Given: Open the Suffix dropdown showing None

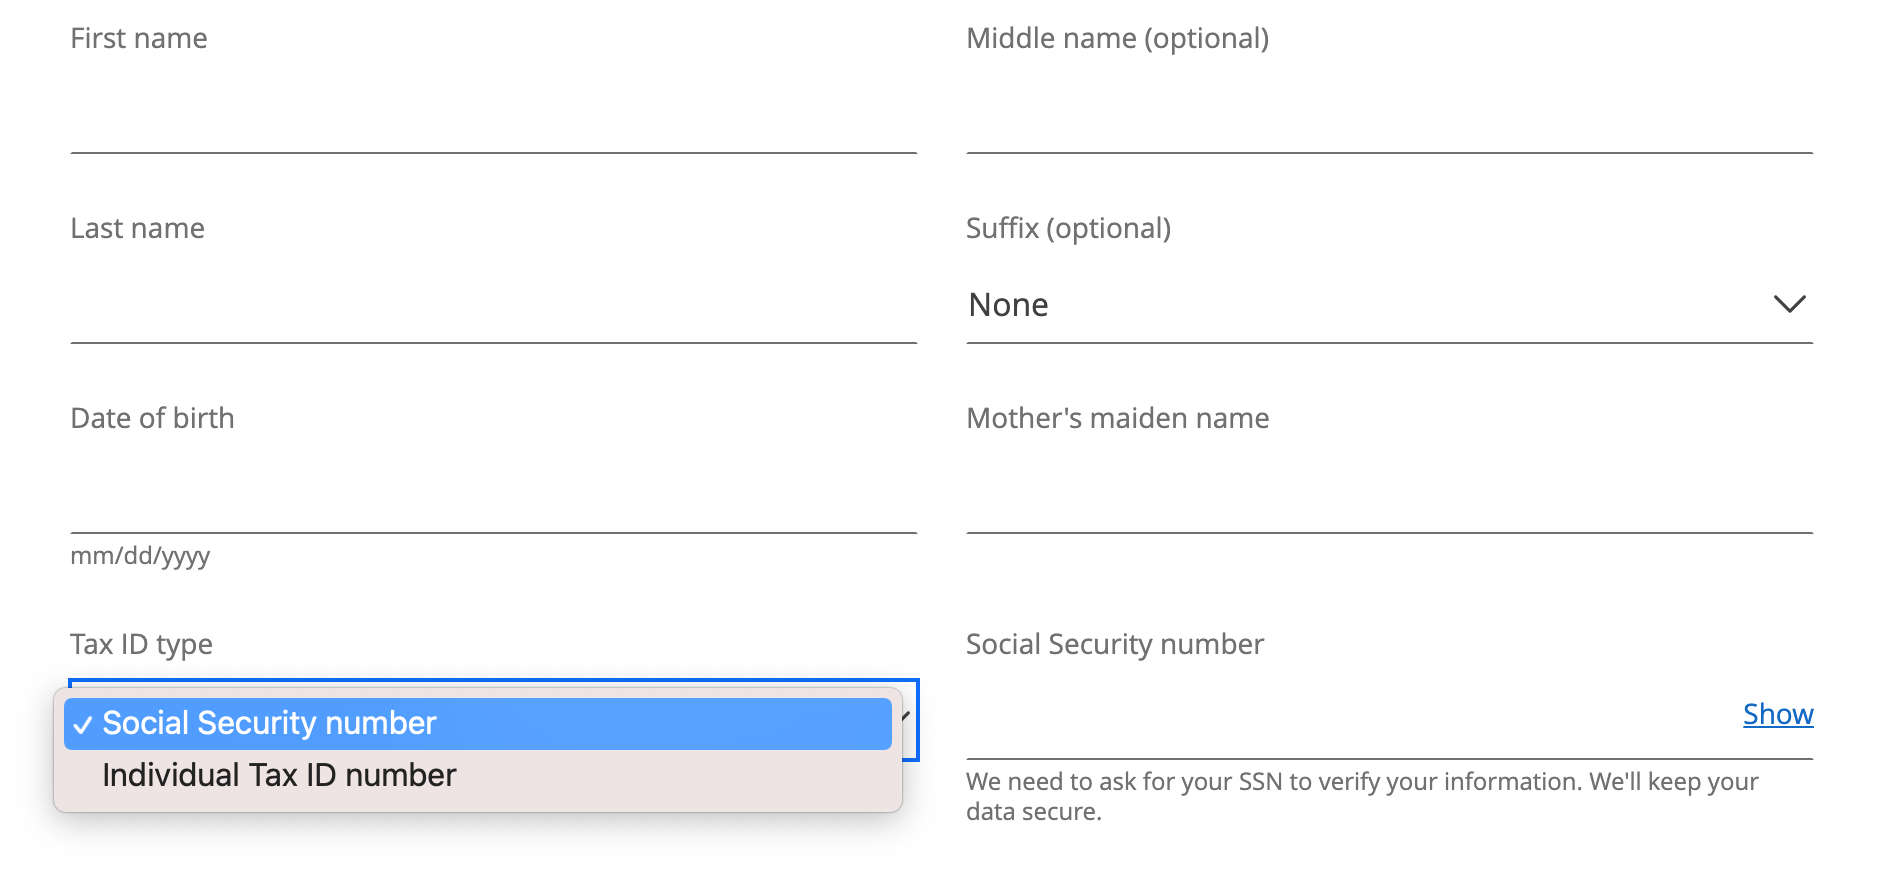Looking at the screenshot, I should click(1390, 305).
